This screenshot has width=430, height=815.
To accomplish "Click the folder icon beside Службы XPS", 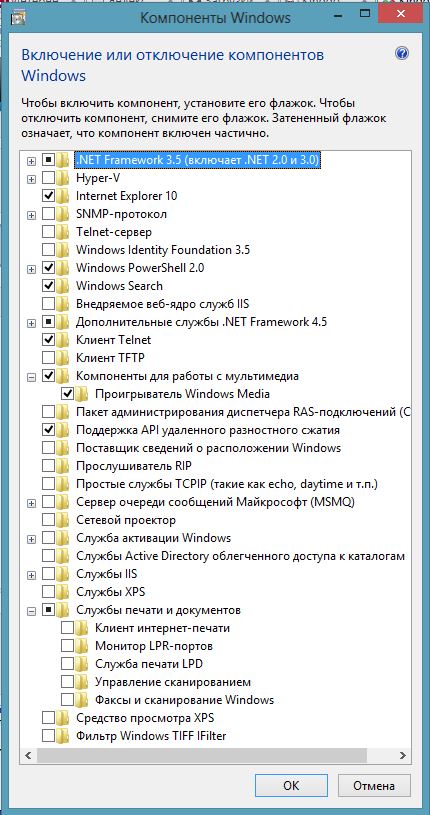I will [x=63, y=591].
